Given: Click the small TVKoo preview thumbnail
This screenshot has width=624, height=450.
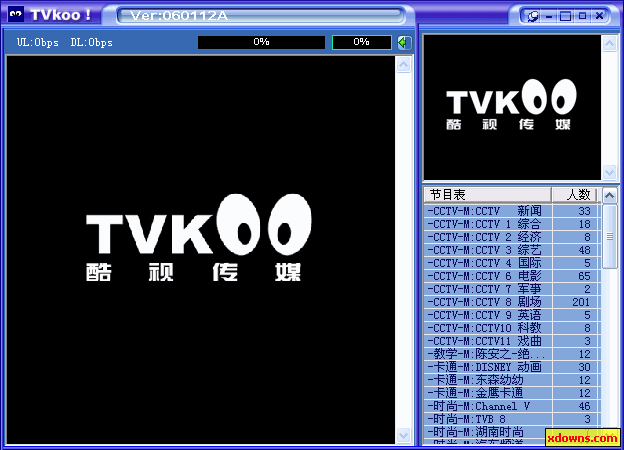Looking at the screenshot, I should (x=512, y=107).
